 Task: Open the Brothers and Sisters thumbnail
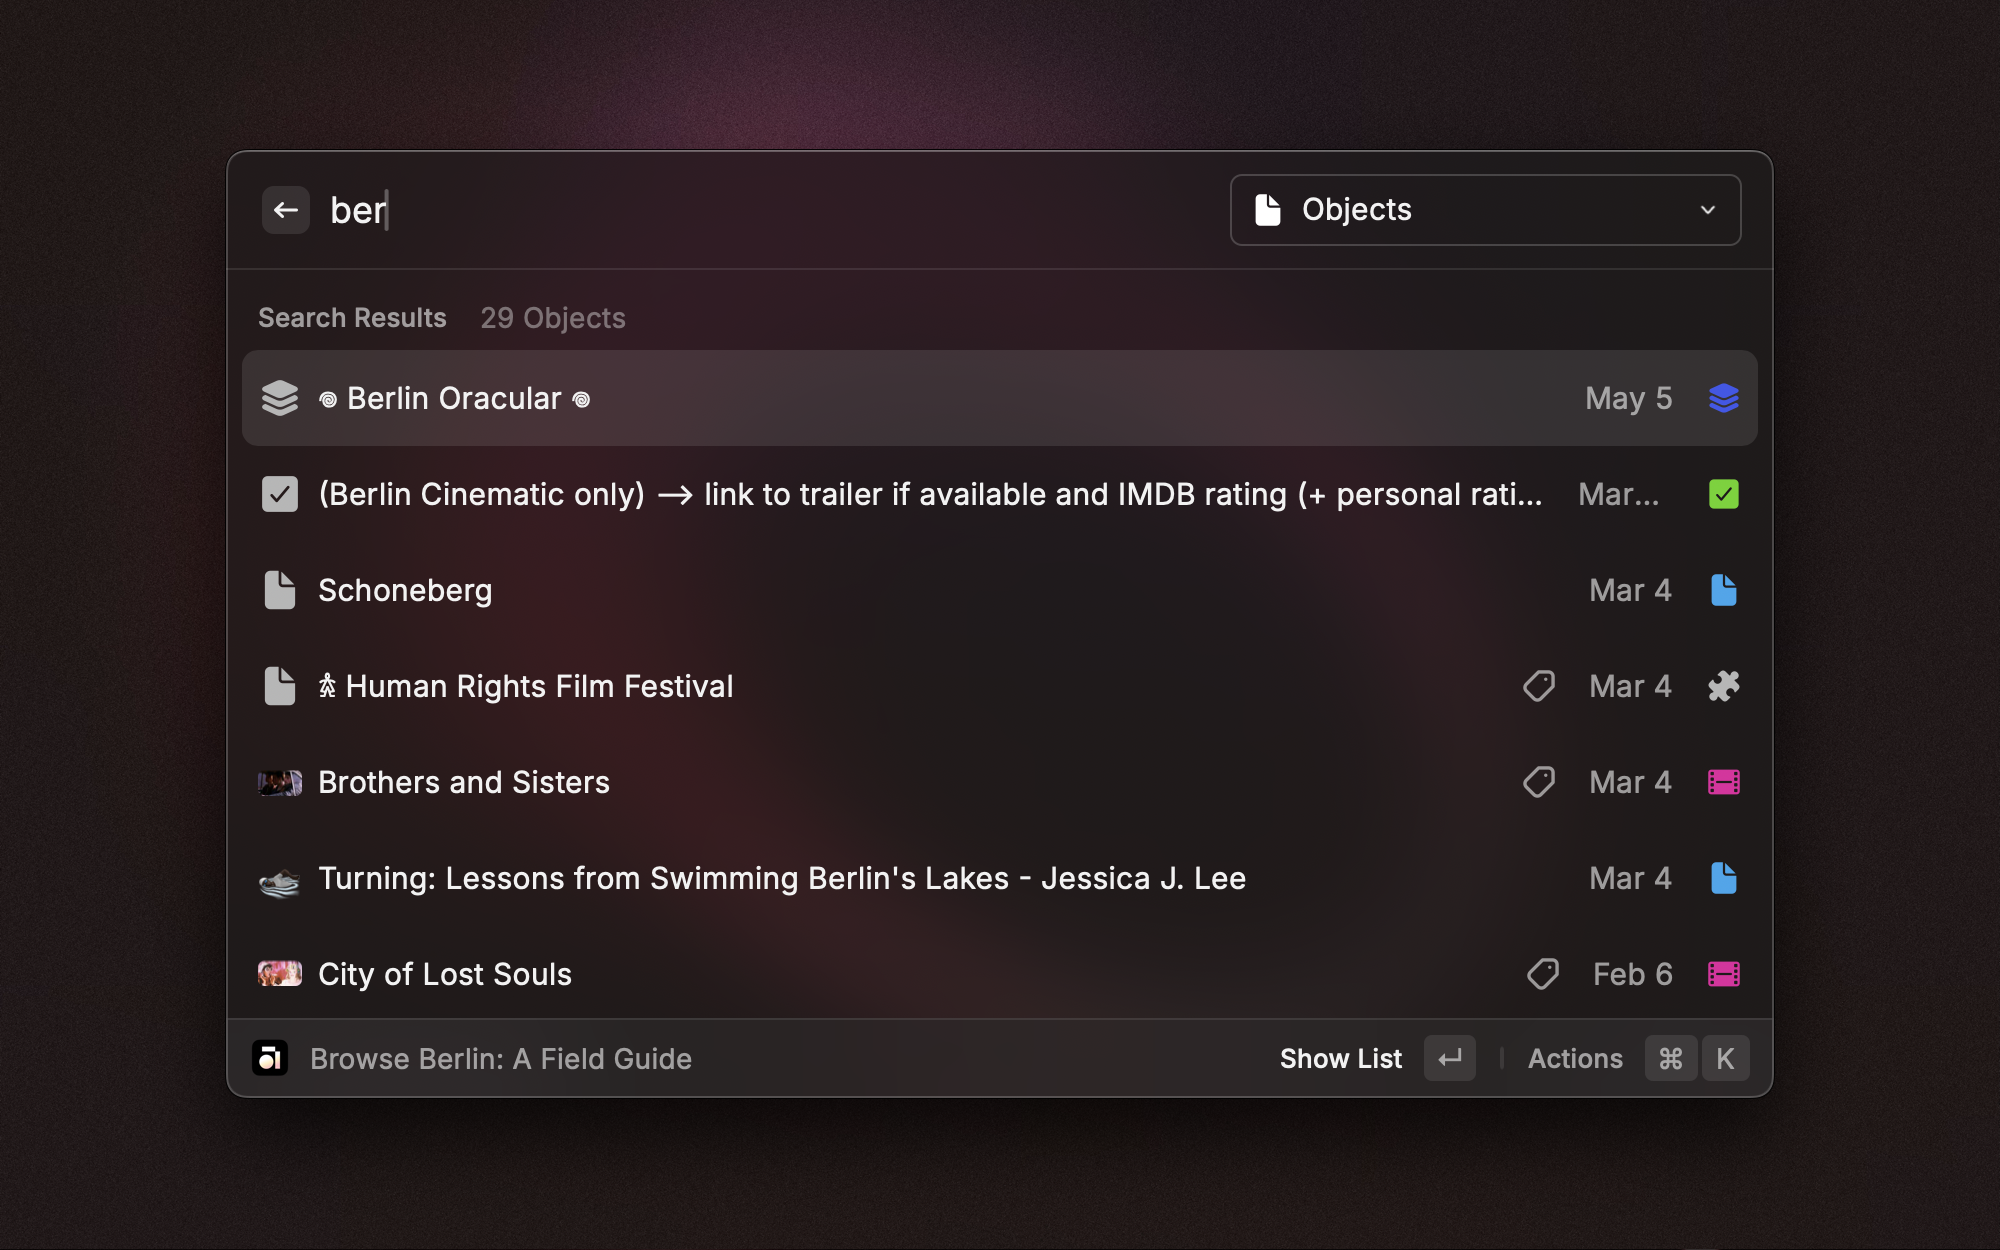pos(280,782)
